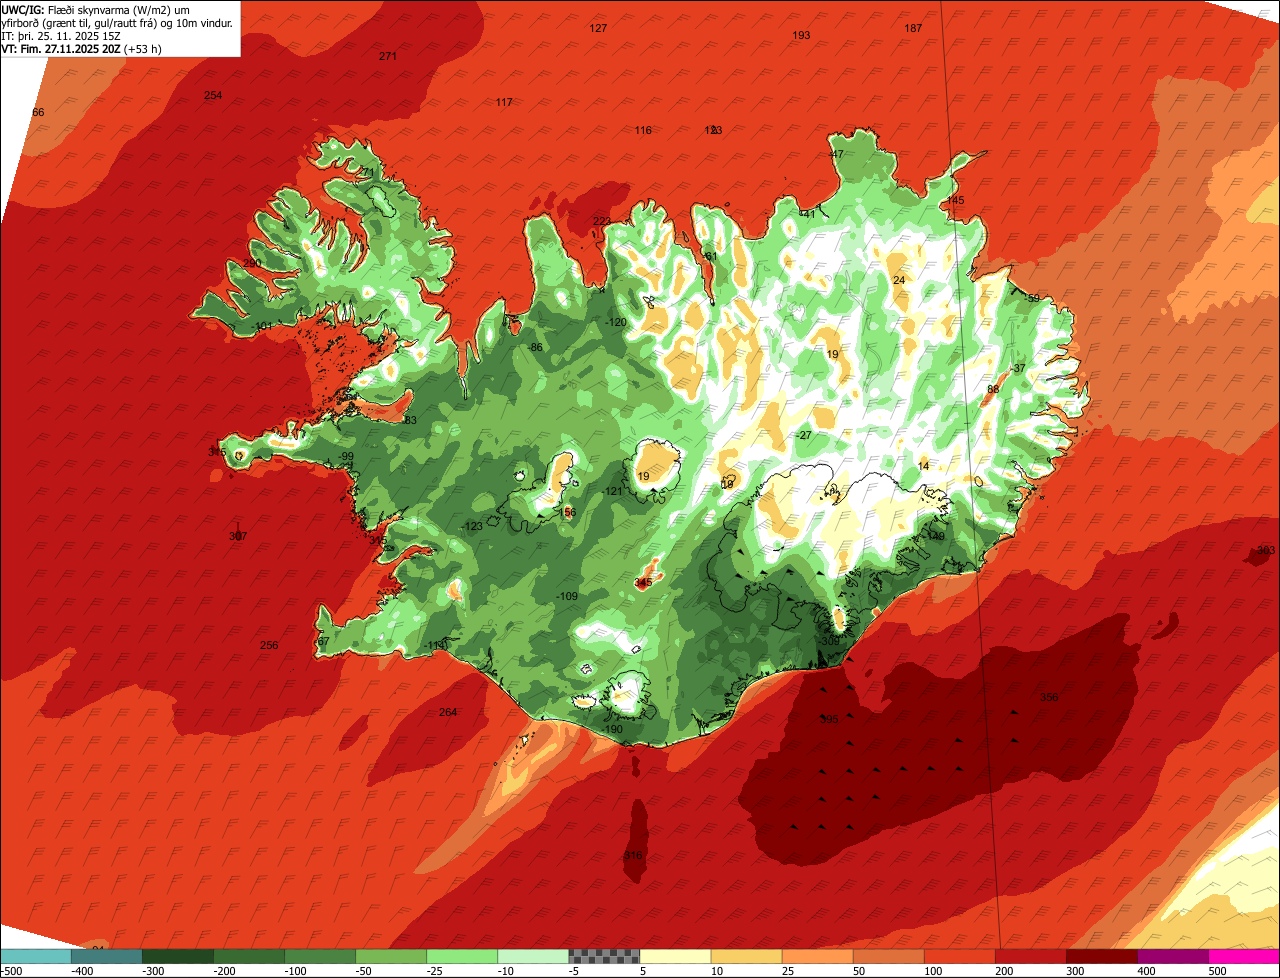Click the checkered legend swatch between -5 and 5

[604, 956]
